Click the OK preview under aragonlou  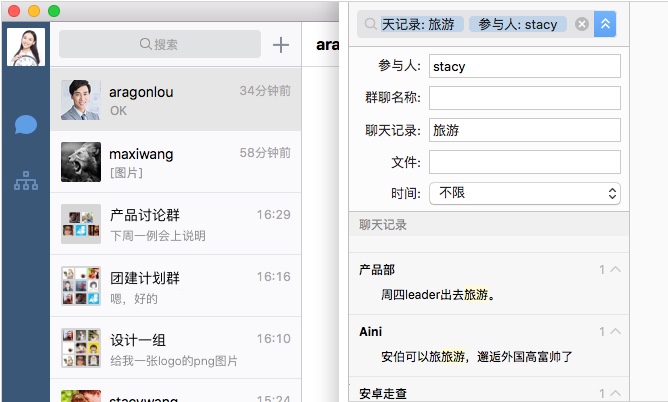tap(118, 111)
